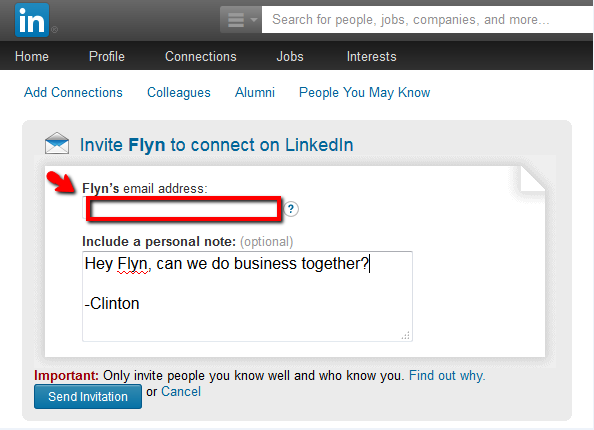This screenshot has height=430, width=594.
Task: Click inside the LinkedIn search field
Action: 427,19
